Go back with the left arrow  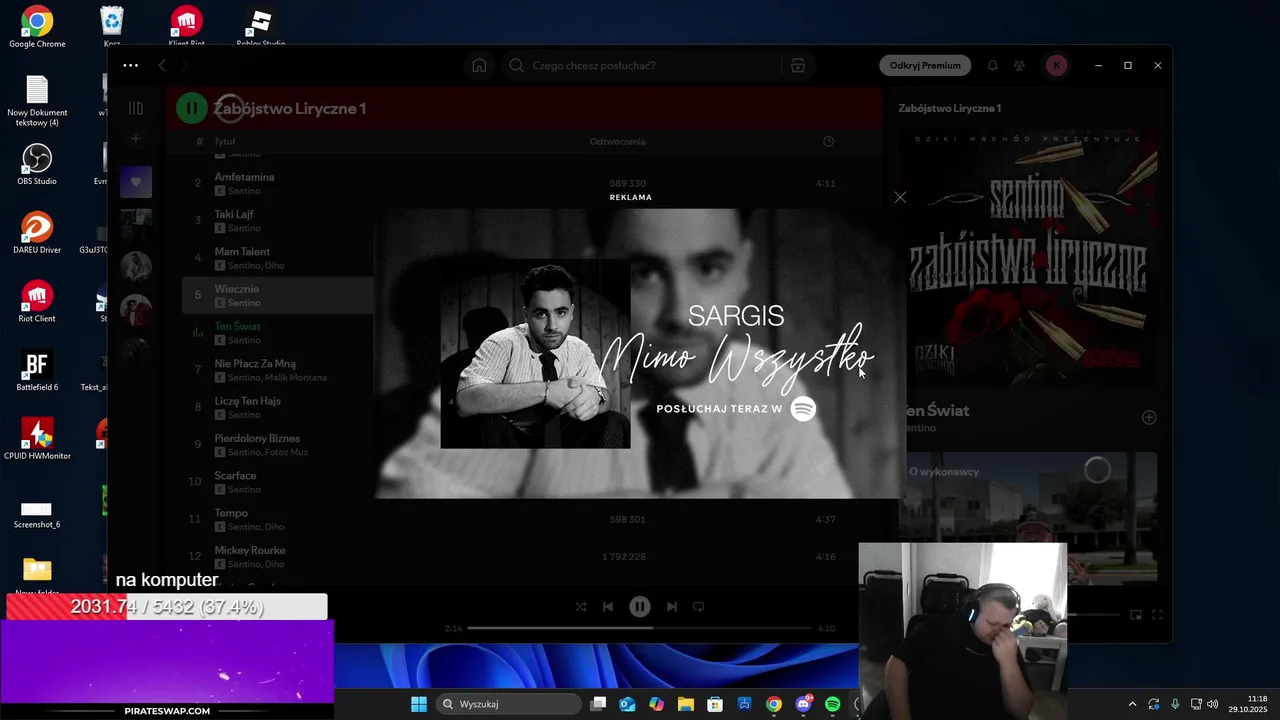click(x=162, y=66)
